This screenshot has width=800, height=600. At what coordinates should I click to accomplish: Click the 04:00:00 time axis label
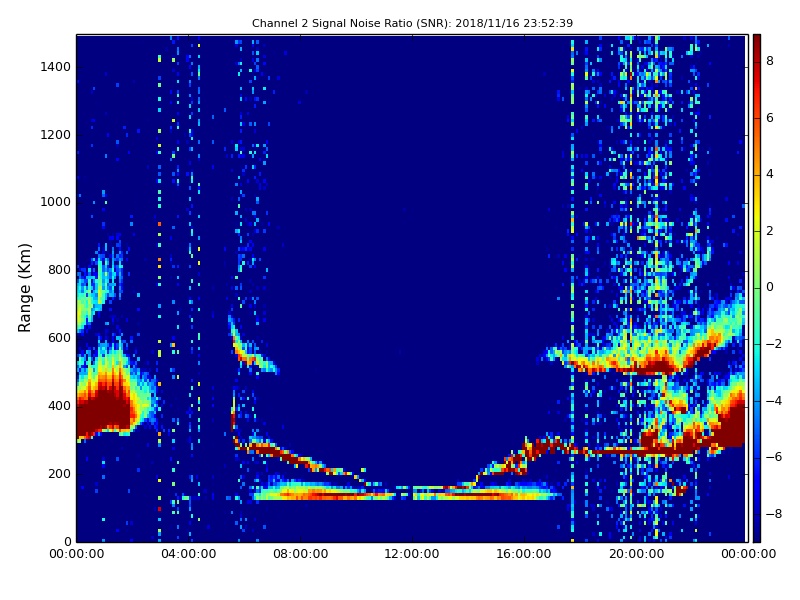point(189,554)
